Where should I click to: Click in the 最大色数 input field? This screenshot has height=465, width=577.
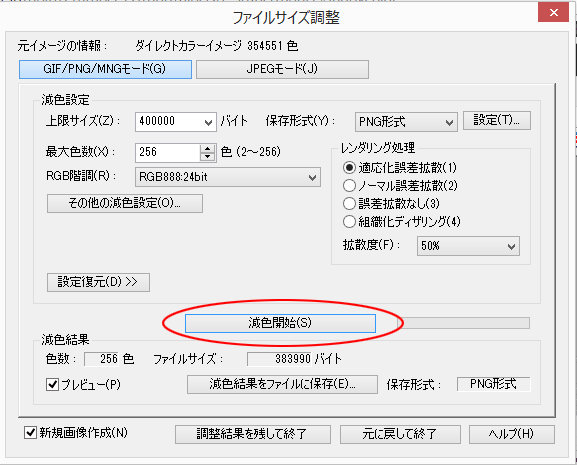[168, 153]
